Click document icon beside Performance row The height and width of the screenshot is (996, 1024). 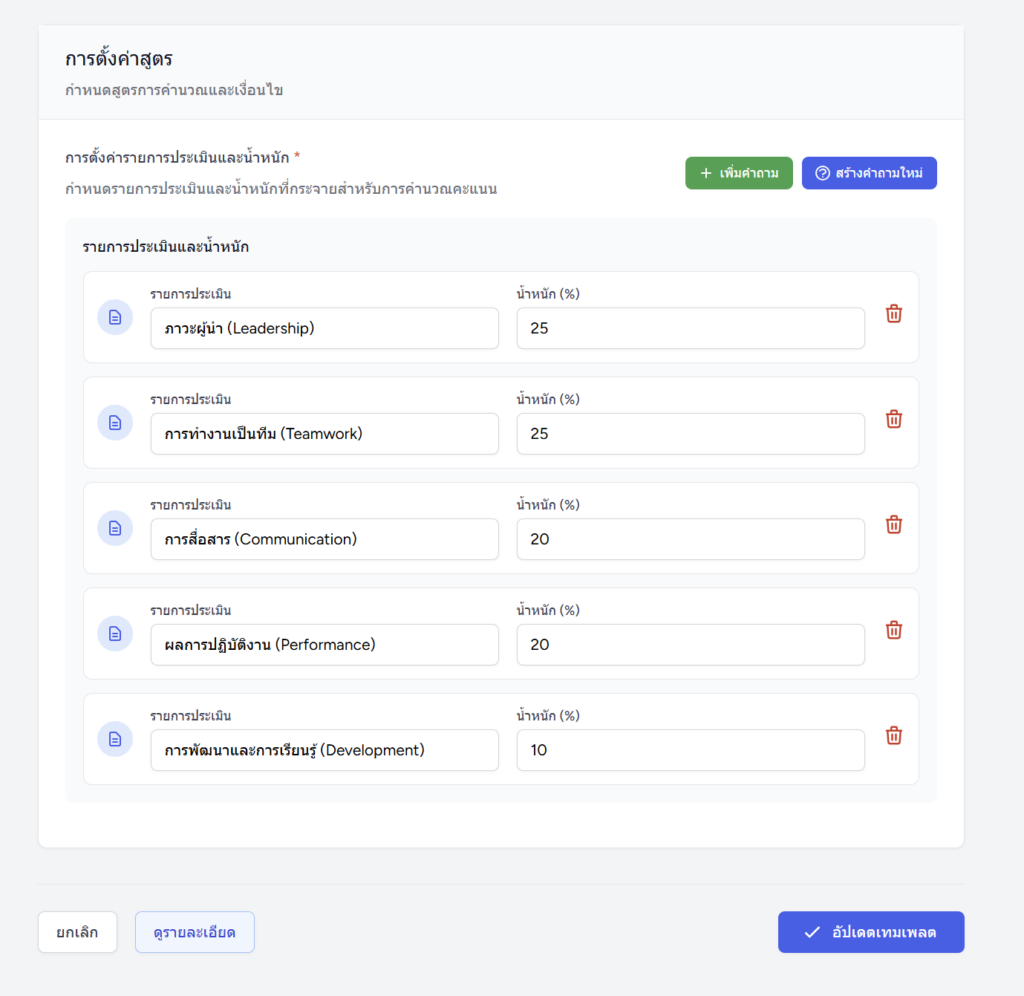click(115, 634)
